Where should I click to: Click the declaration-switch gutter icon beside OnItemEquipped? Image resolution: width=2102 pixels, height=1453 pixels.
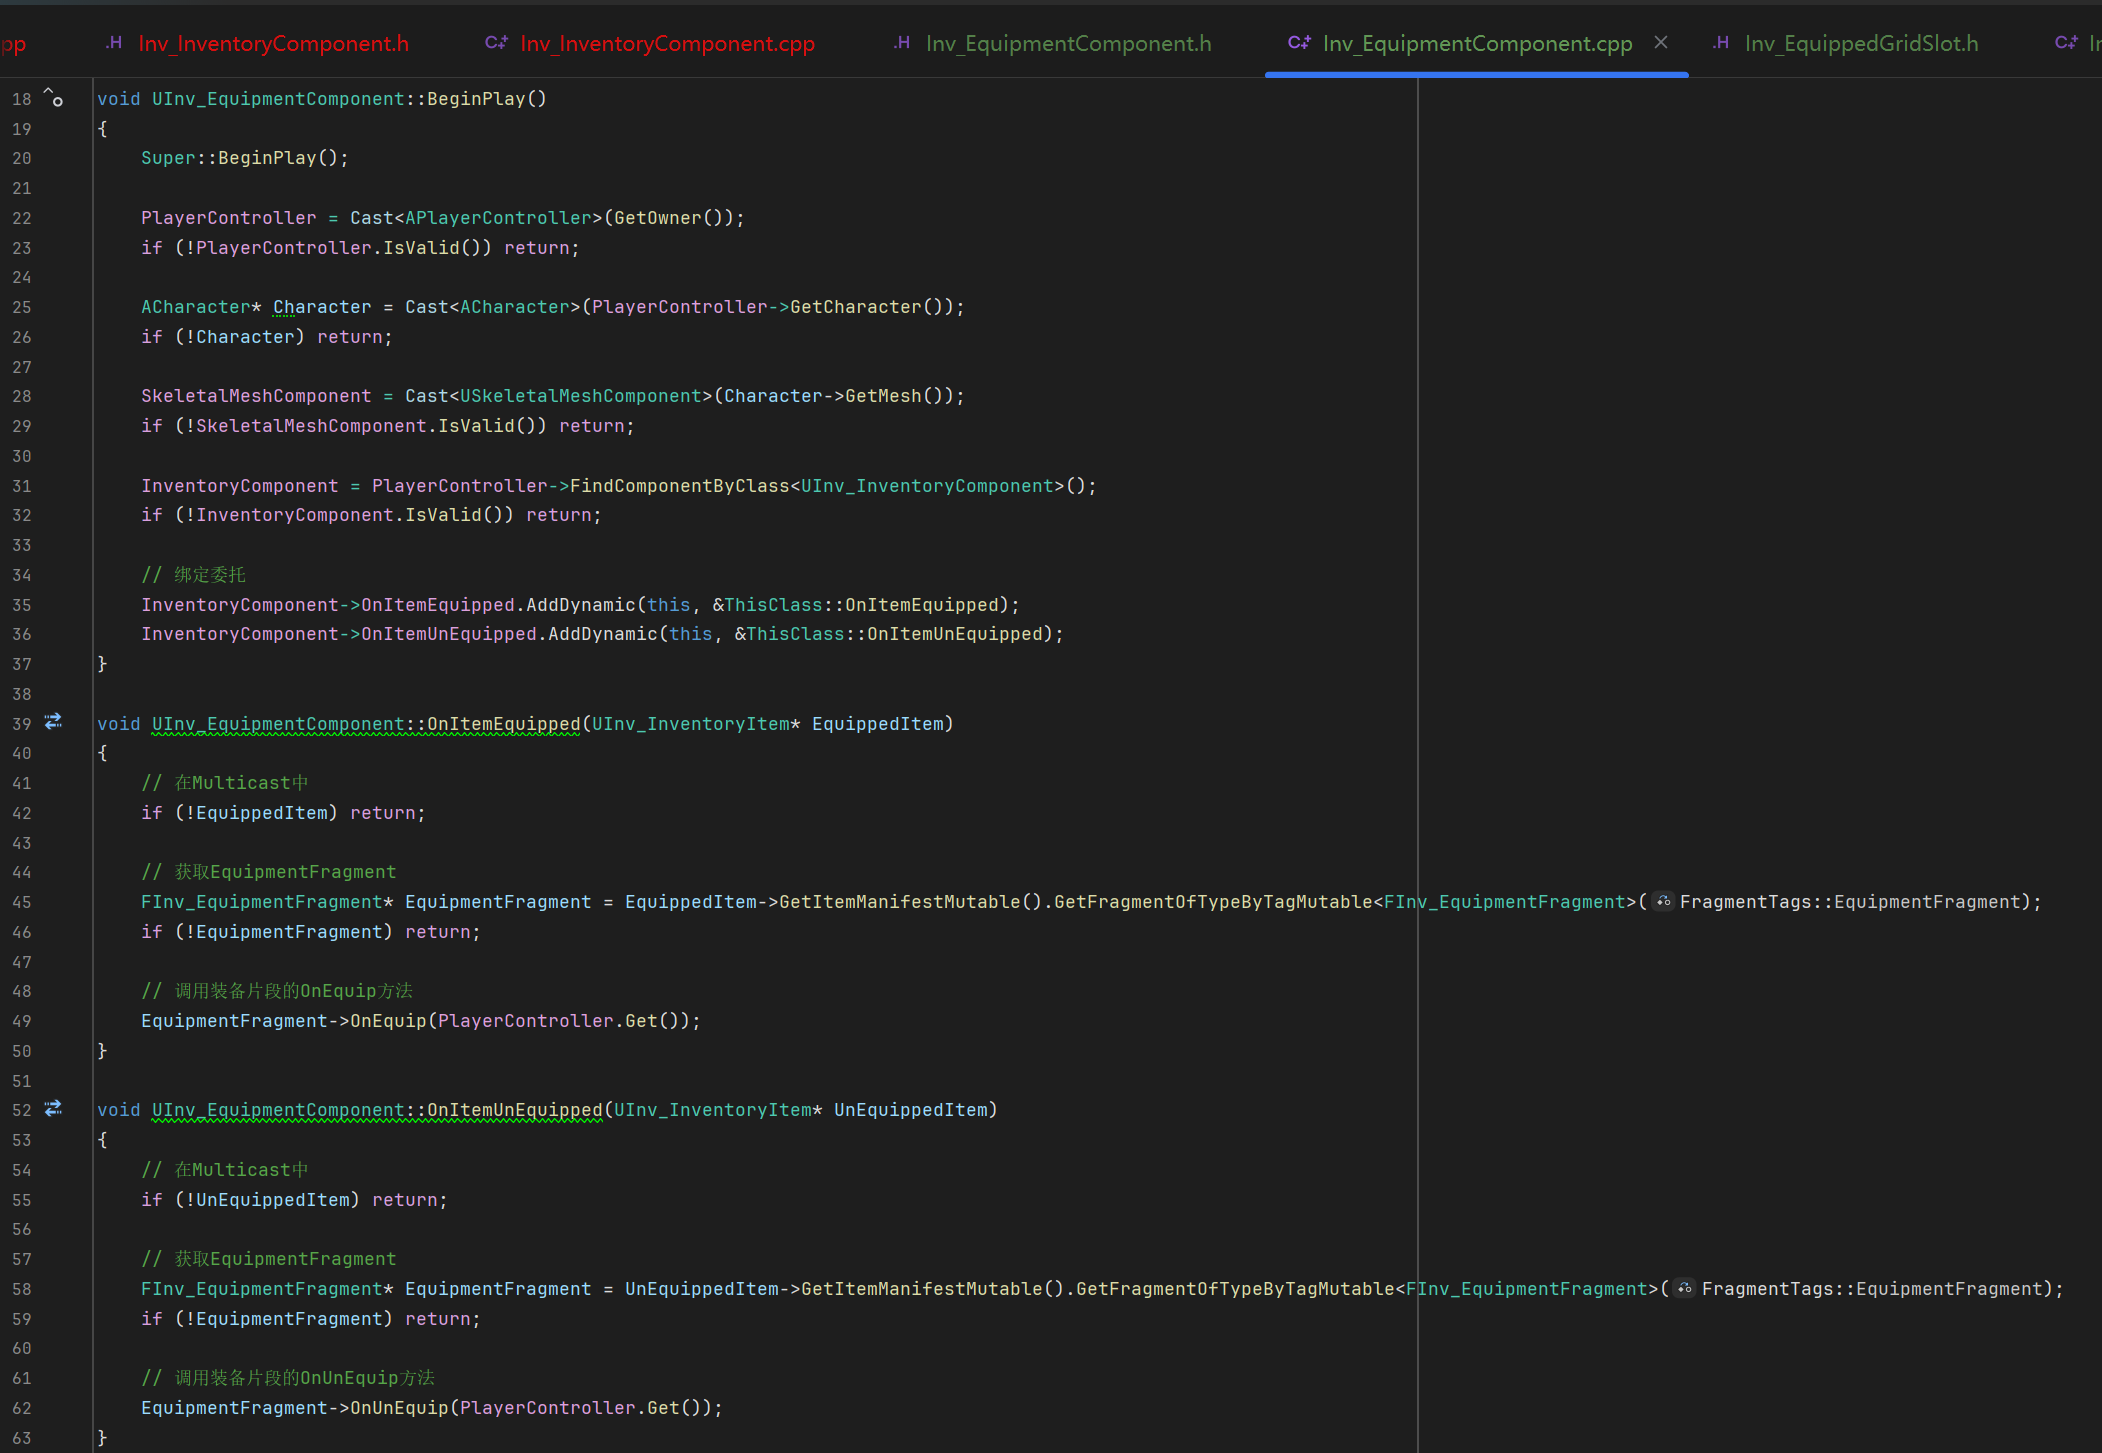point(54,722)
